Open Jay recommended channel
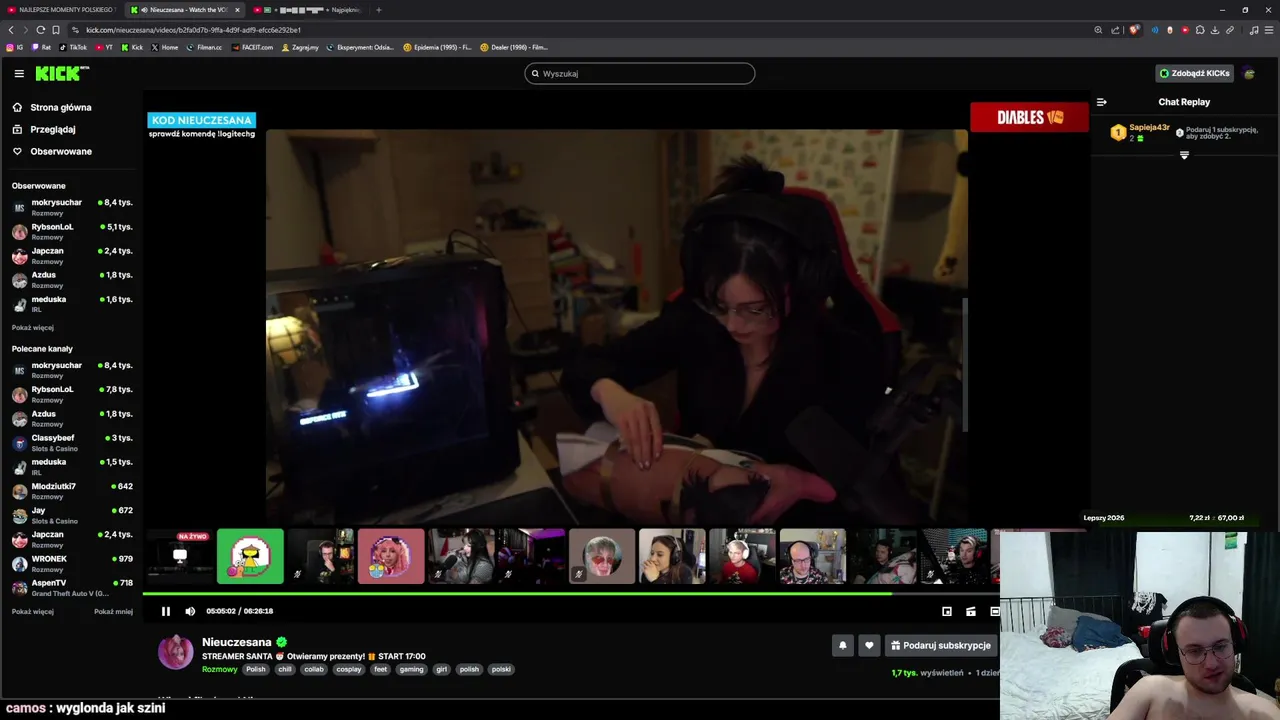 pyautogui.click(x=72, y=515)
